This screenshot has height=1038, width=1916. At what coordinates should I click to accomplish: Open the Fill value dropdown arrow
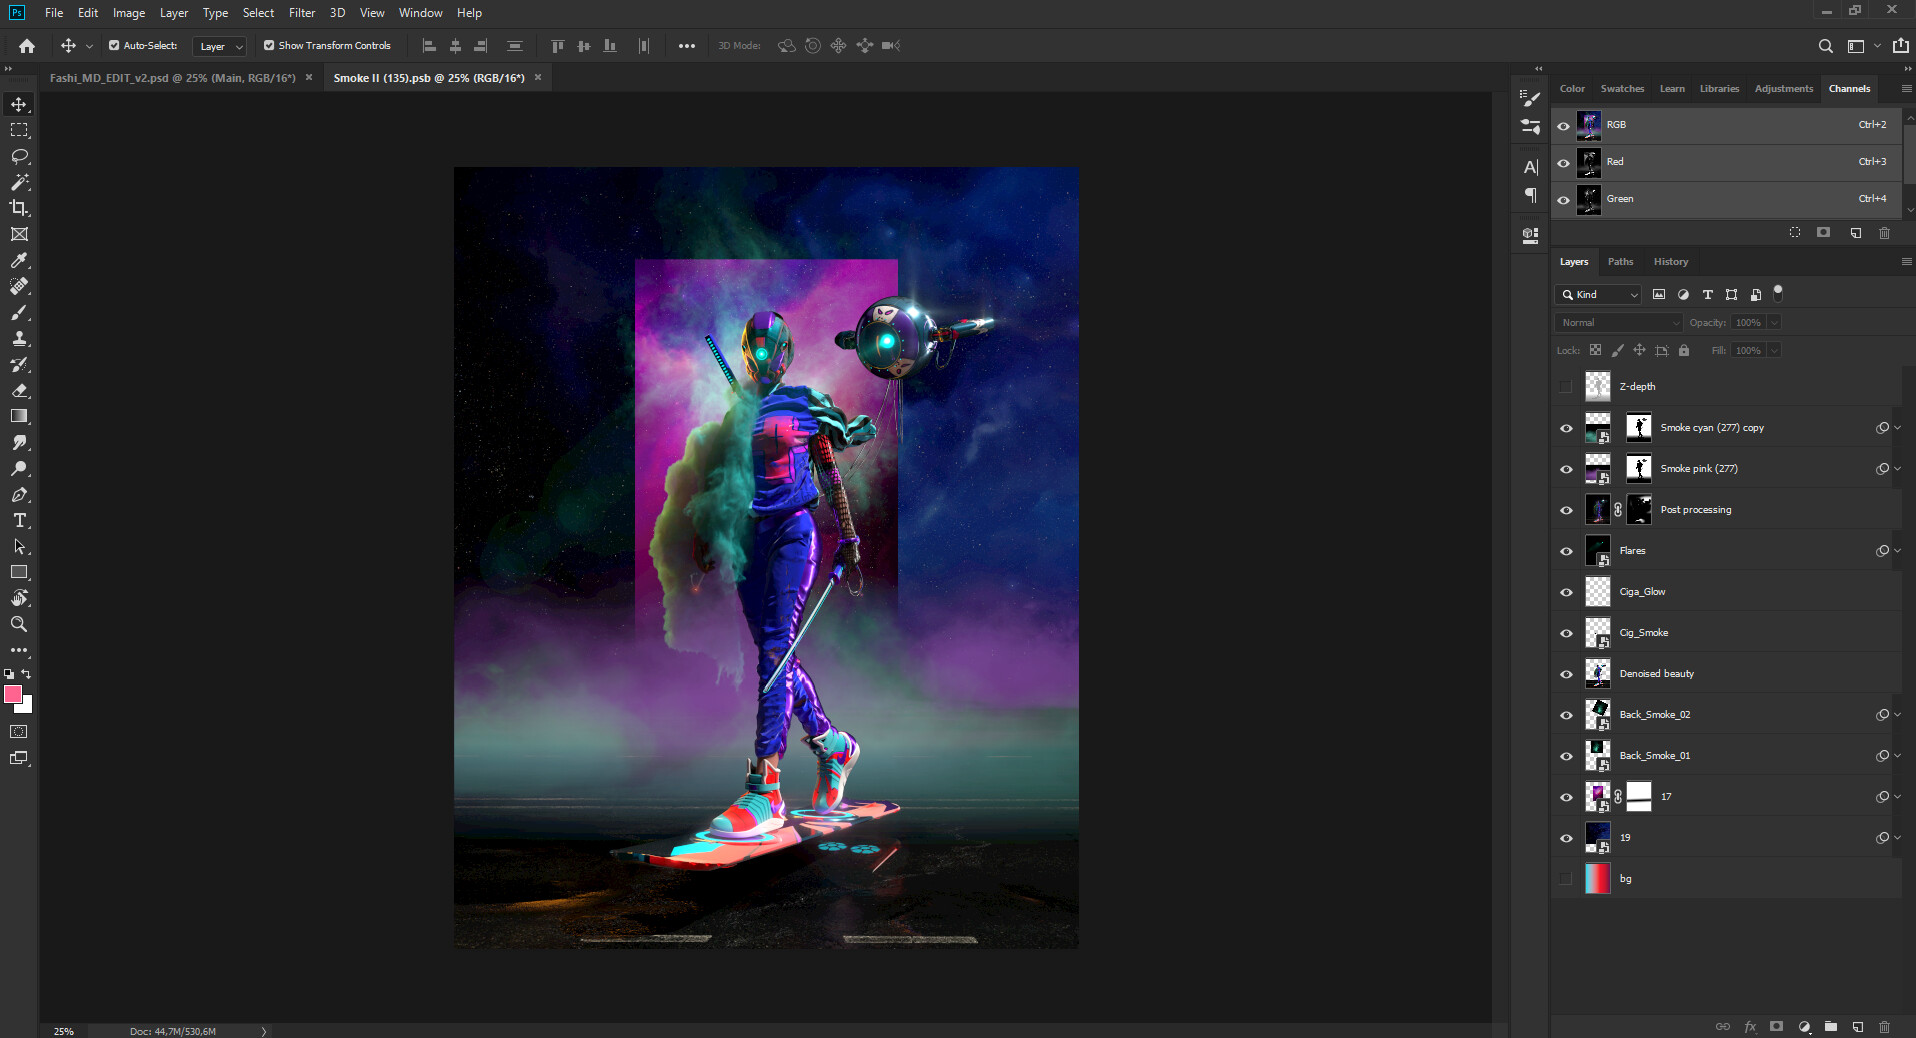pos(1774,350)
